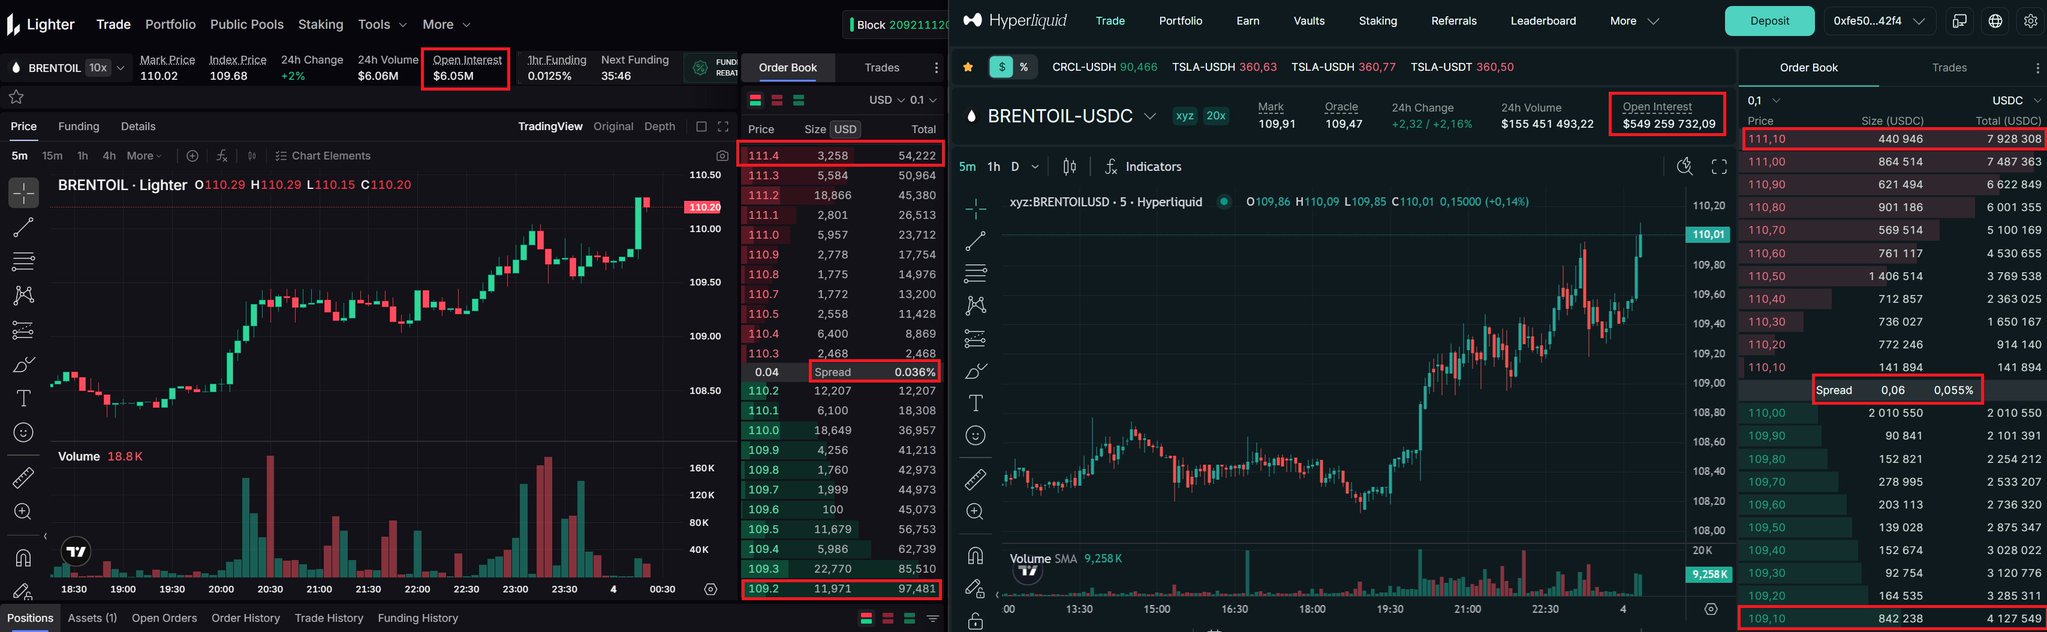Change candle chart type in Lighter toolbar
The width and height of the screenshot is (2047, 632).
click(252, 156)
